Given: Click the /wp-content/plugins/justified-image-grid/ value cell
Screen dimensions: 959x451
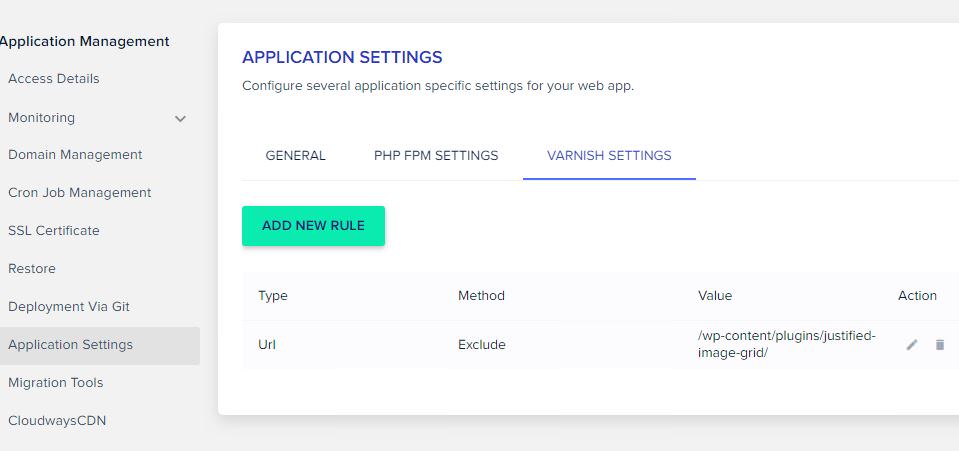Looking at the screenshot, I should click(787, 345).
